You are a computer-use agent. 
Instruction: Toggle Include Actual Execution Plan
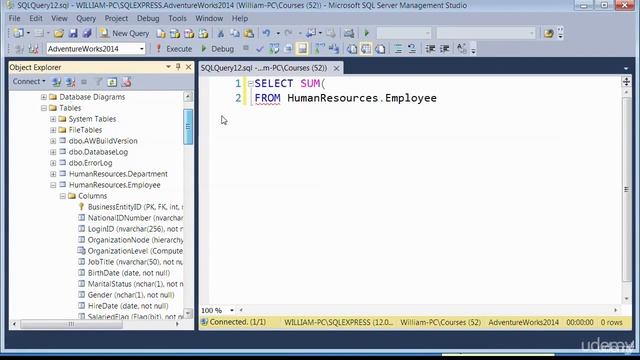pyautogui.click(x=319, y=49)
